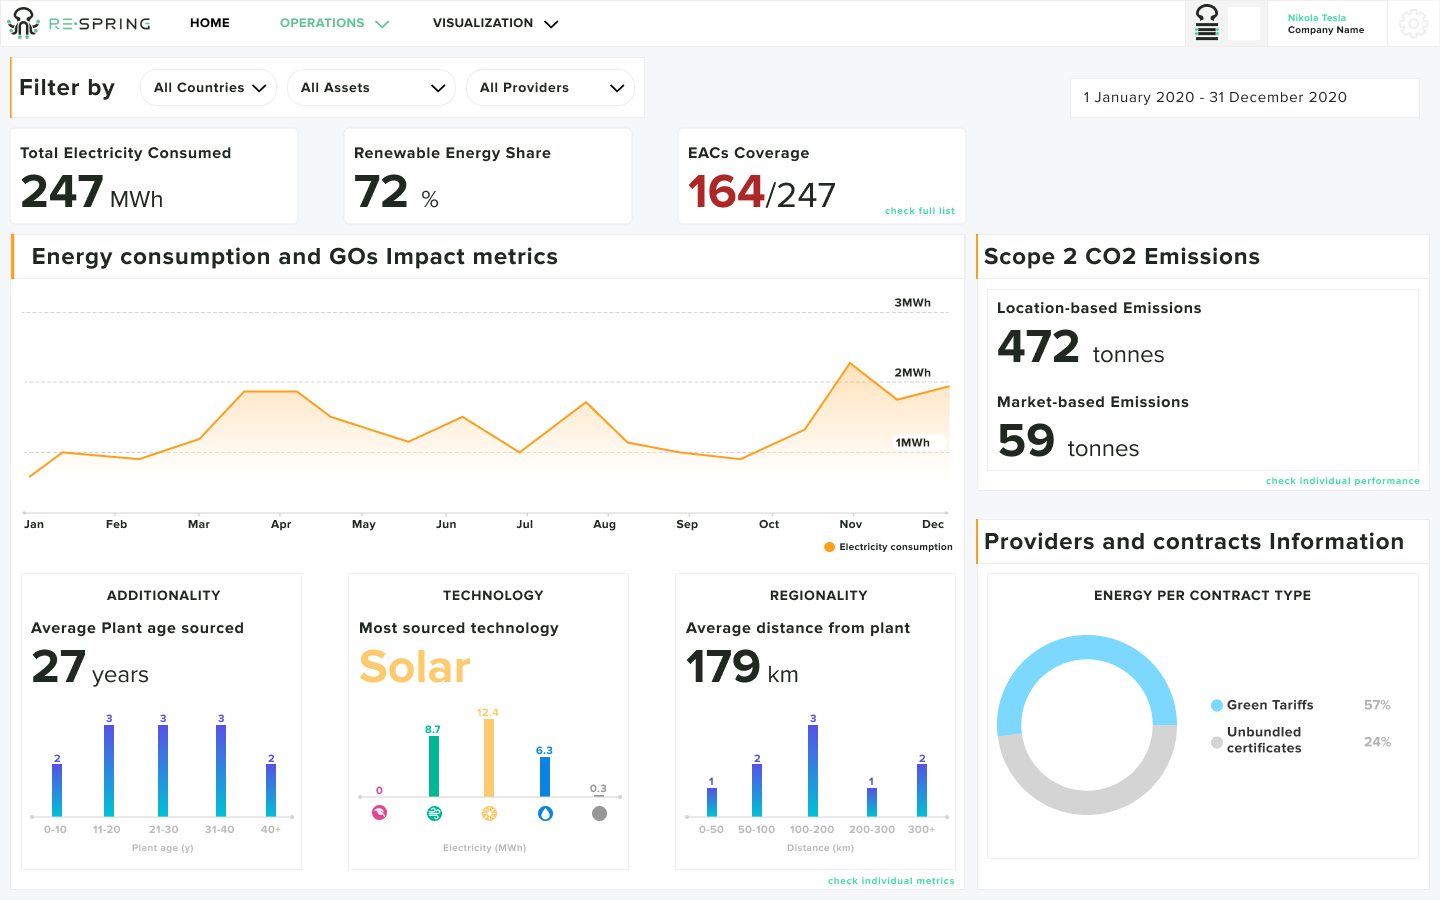Click the 'Unbundled certificates' legend label

click(x=1264, y=740)
